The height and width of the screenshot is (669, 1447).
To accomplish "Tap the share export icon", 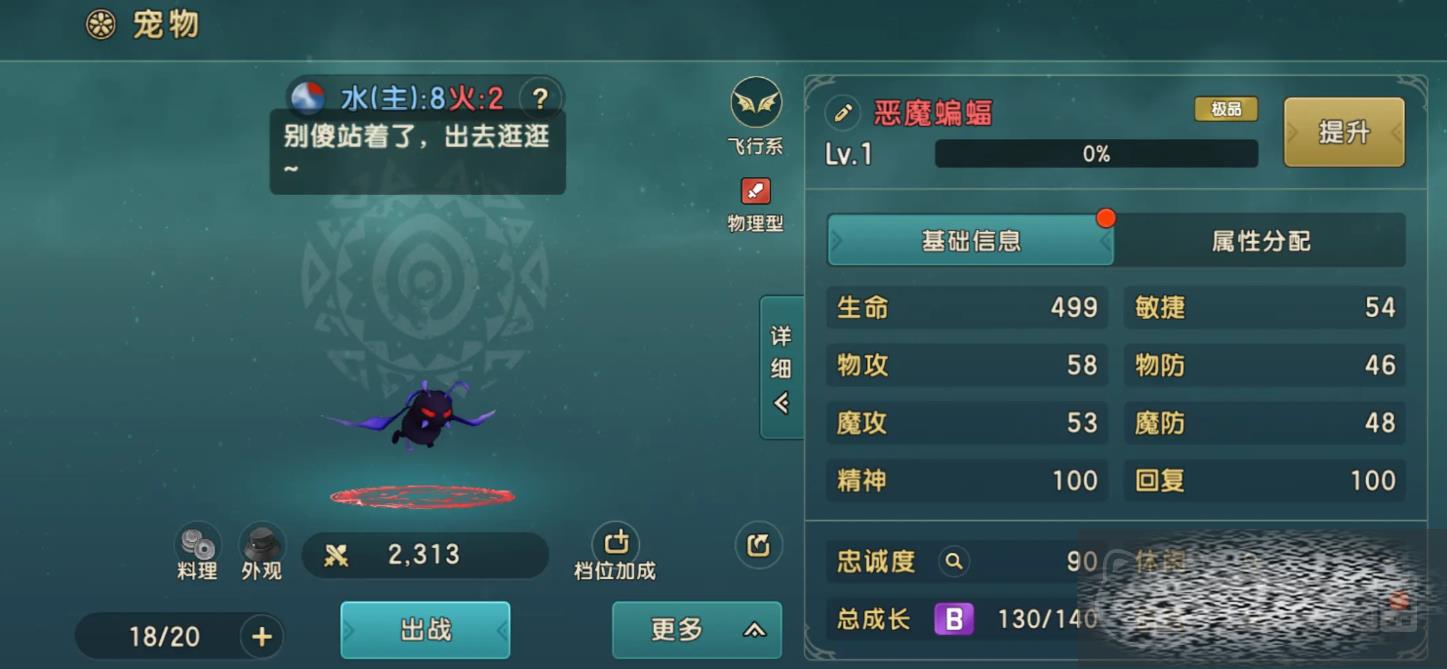I will pyautogui.click(x=758, y=545).
